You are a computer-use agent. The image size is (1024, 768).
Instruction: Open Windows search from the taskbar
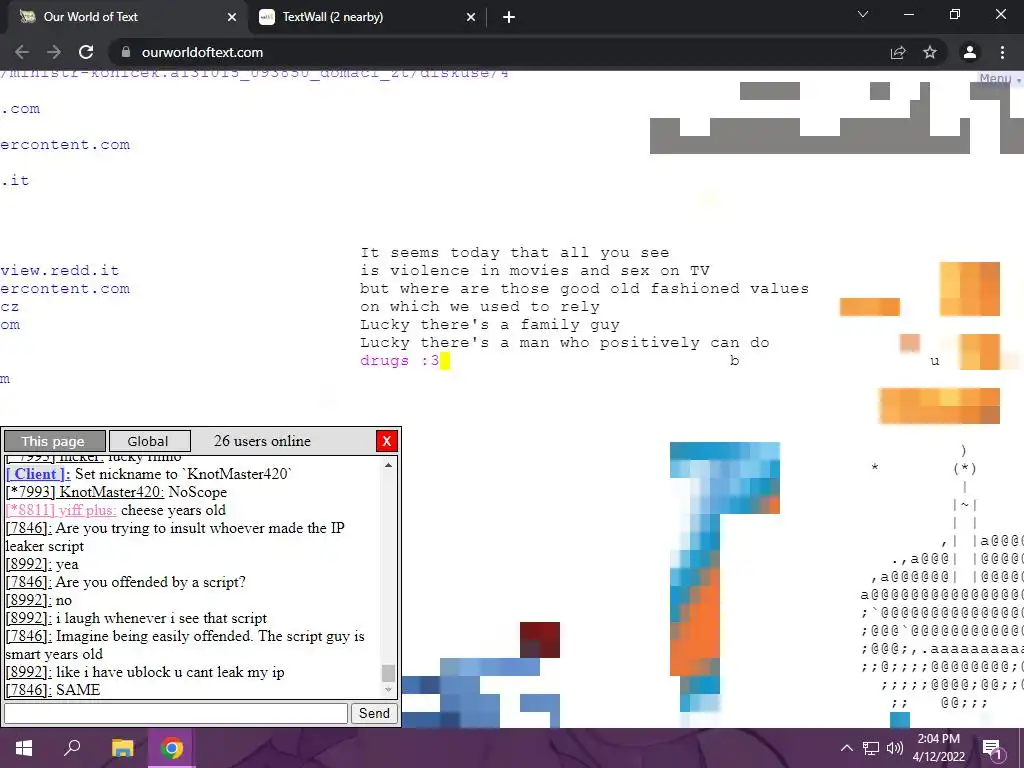click(x=72, y=748)
